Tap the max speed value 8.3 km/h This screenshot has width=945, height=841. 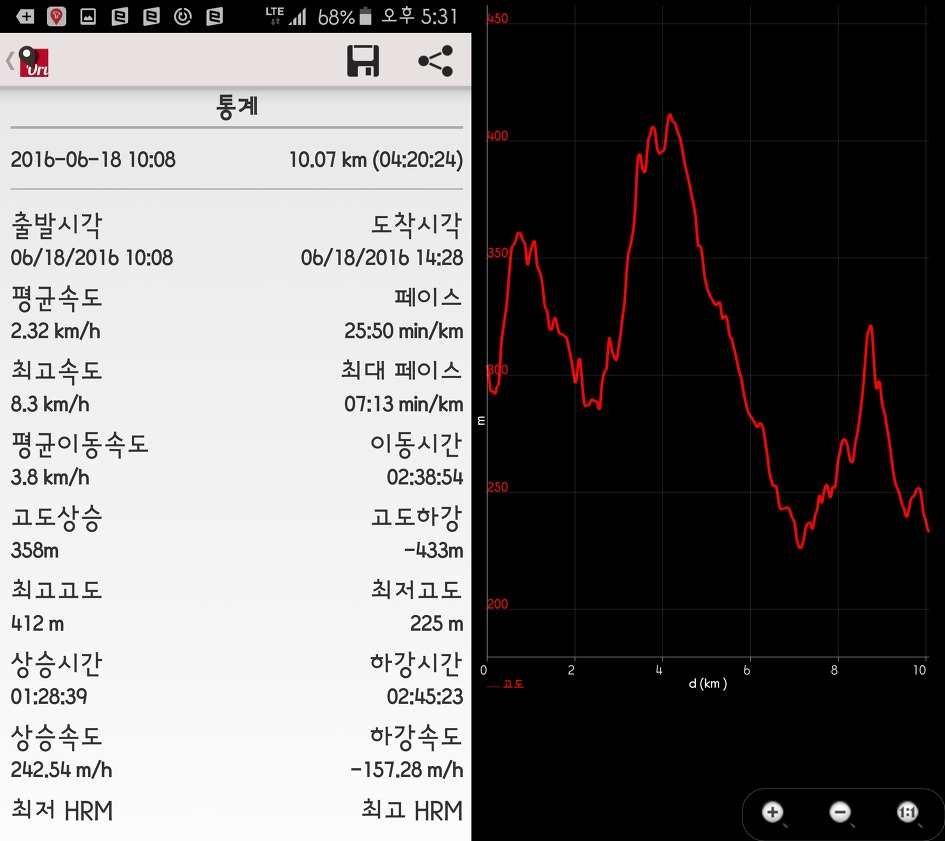click(x=50, y=404)
